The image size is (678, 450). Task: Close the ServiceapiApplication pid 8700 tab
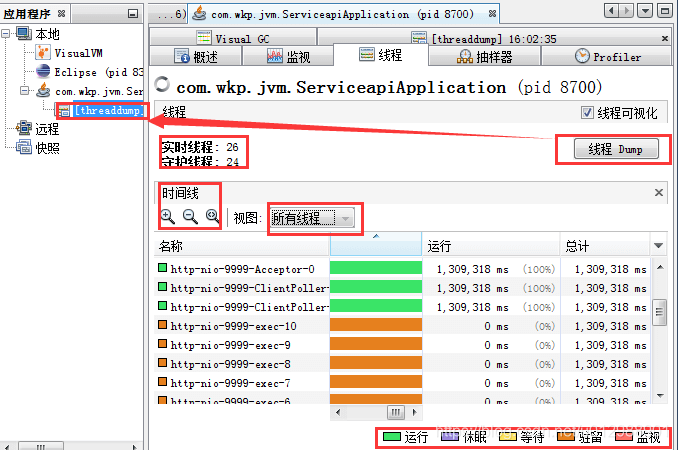click(x=492, y=14)
